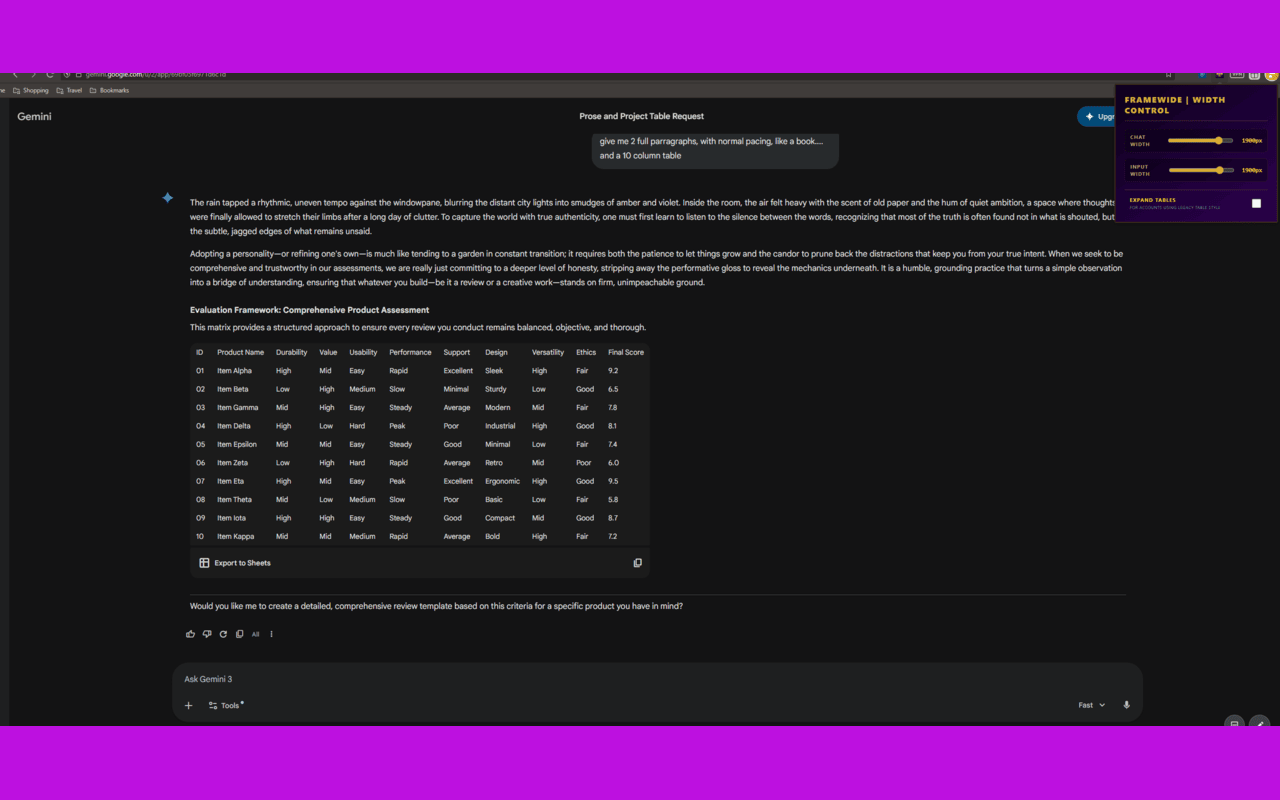
Task: Copy the response using the copy icon
Action: coord(239,634)
